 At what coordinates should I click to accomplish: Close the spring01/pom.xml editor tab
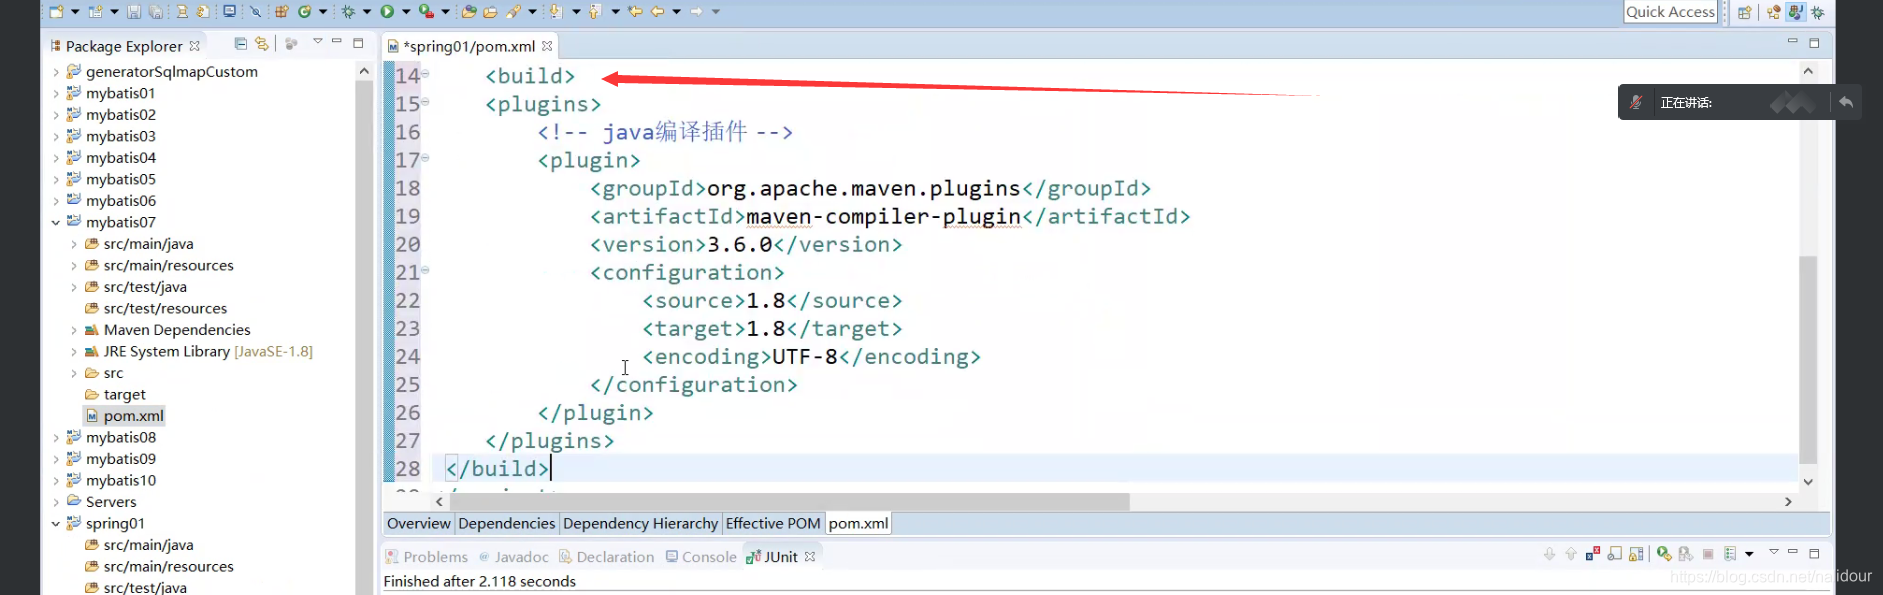pos(547,46)
